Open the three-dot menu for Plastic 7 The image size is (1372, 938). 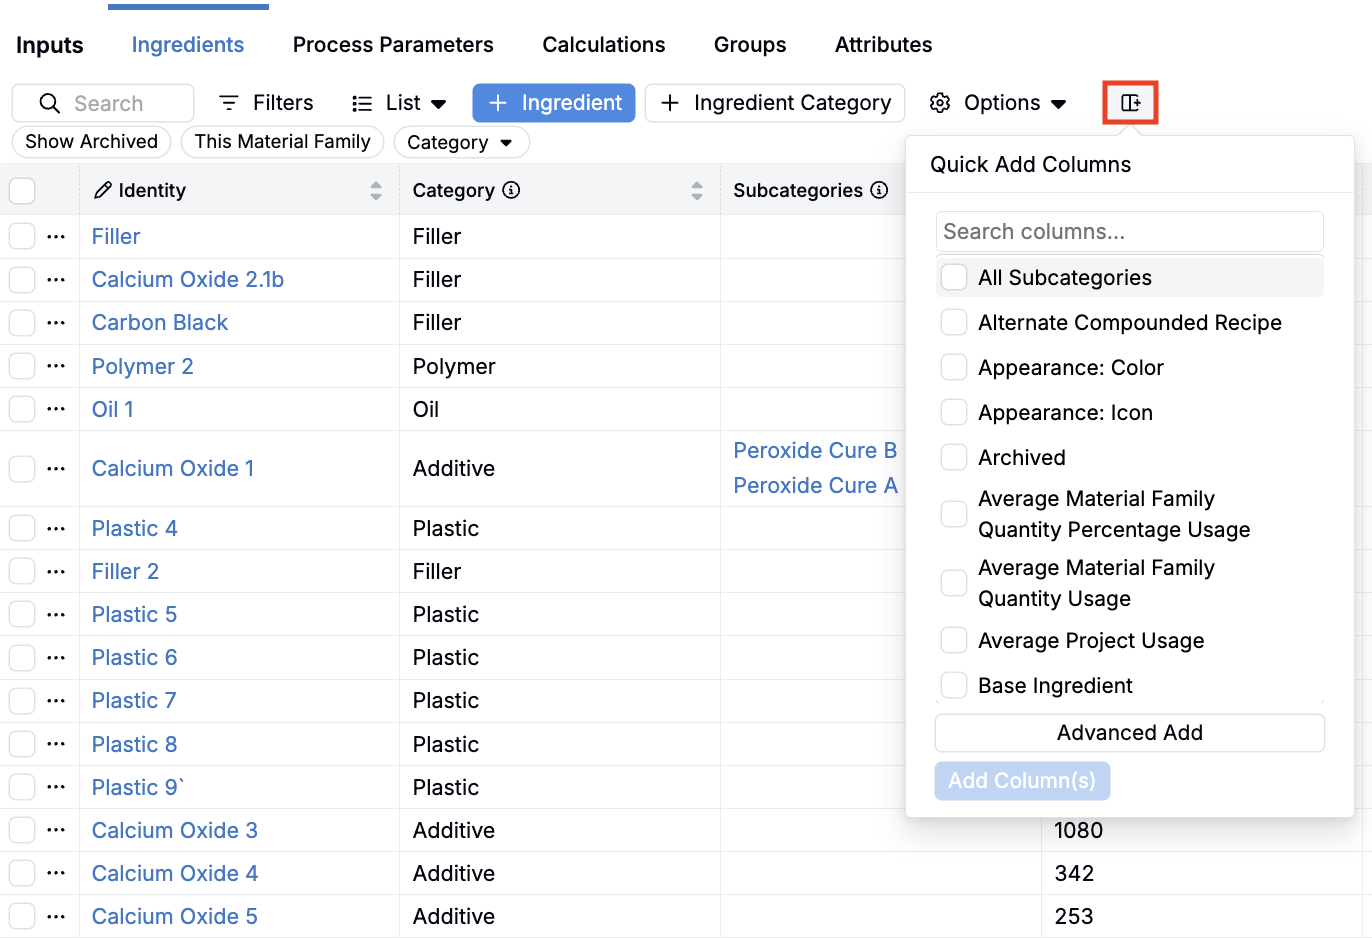click(56, 700)
